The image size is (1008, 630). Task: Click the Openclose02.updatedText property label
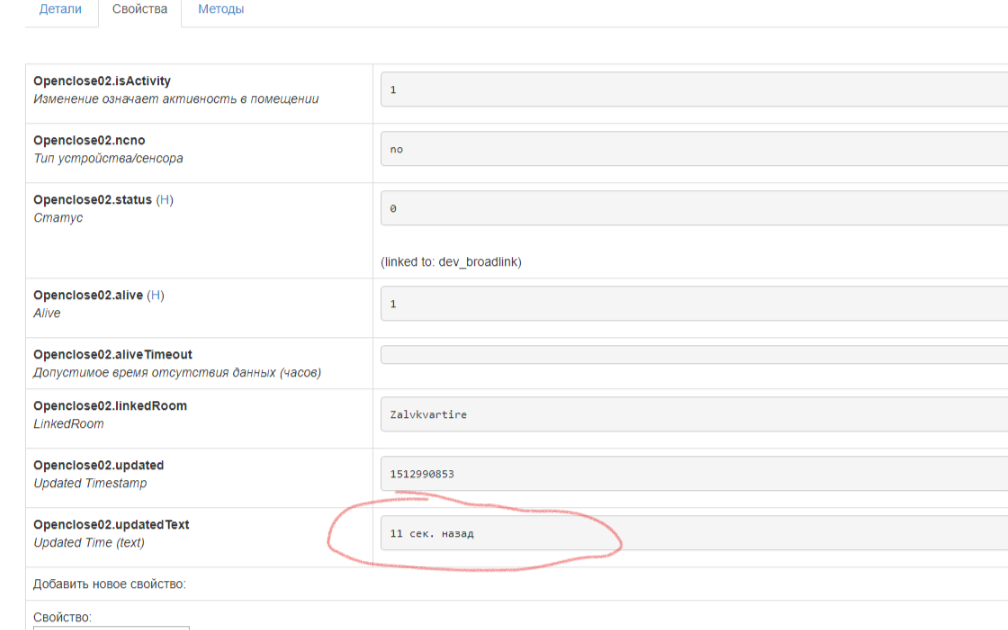[111, 525]
